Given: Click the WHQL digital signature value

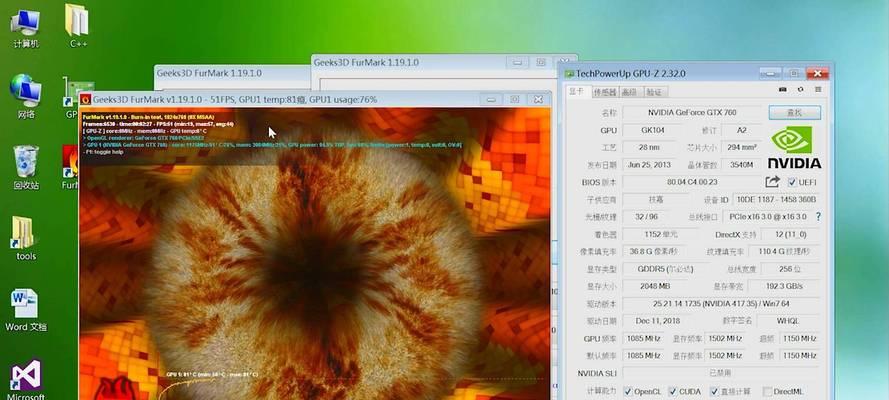Looking at the screenshot, I should coord(788,321).
